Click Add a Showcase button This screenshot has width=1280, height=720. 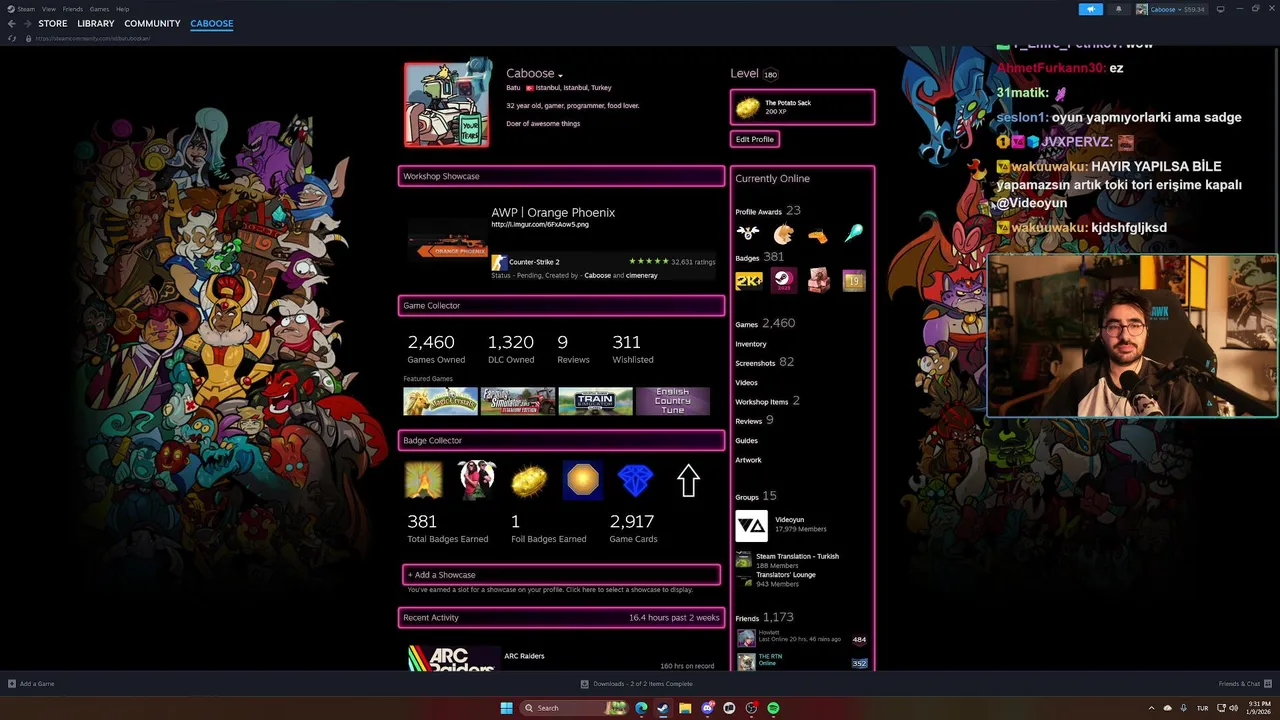click(x=562, y=575)
